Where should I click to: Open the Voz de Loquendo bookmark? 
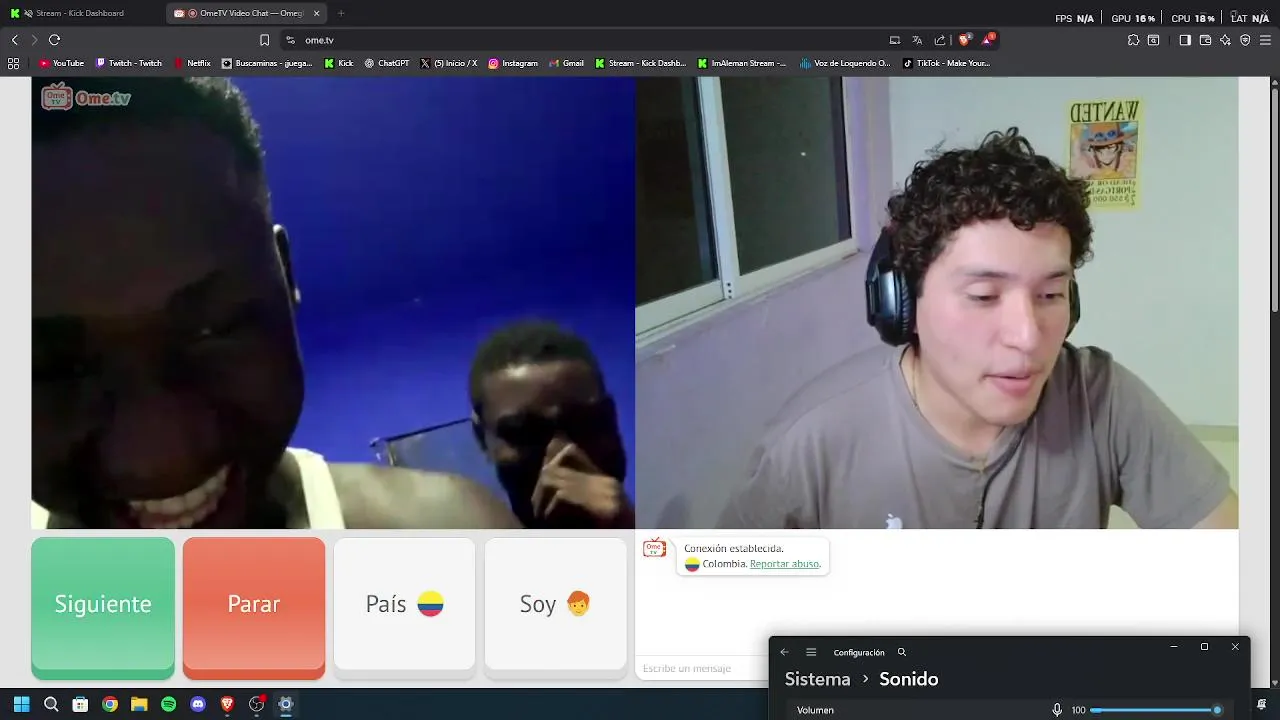pyautogui.click(x=845, y=63)
